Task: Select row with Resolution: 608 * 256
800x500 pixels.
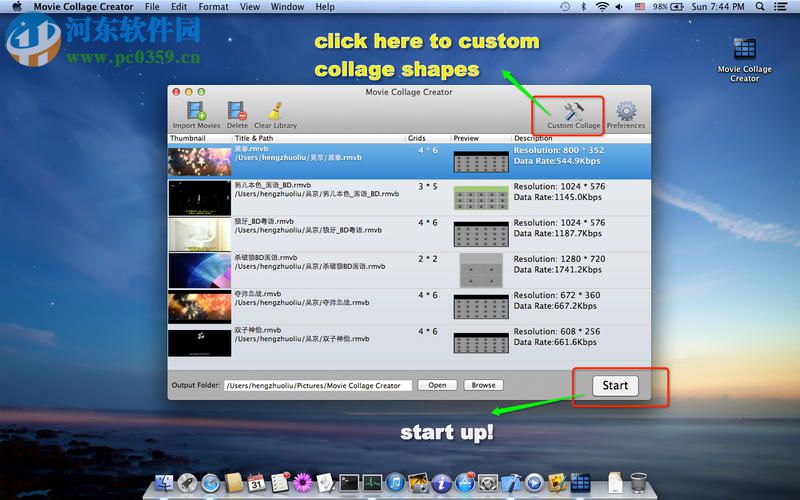Action: click(409, 343)
